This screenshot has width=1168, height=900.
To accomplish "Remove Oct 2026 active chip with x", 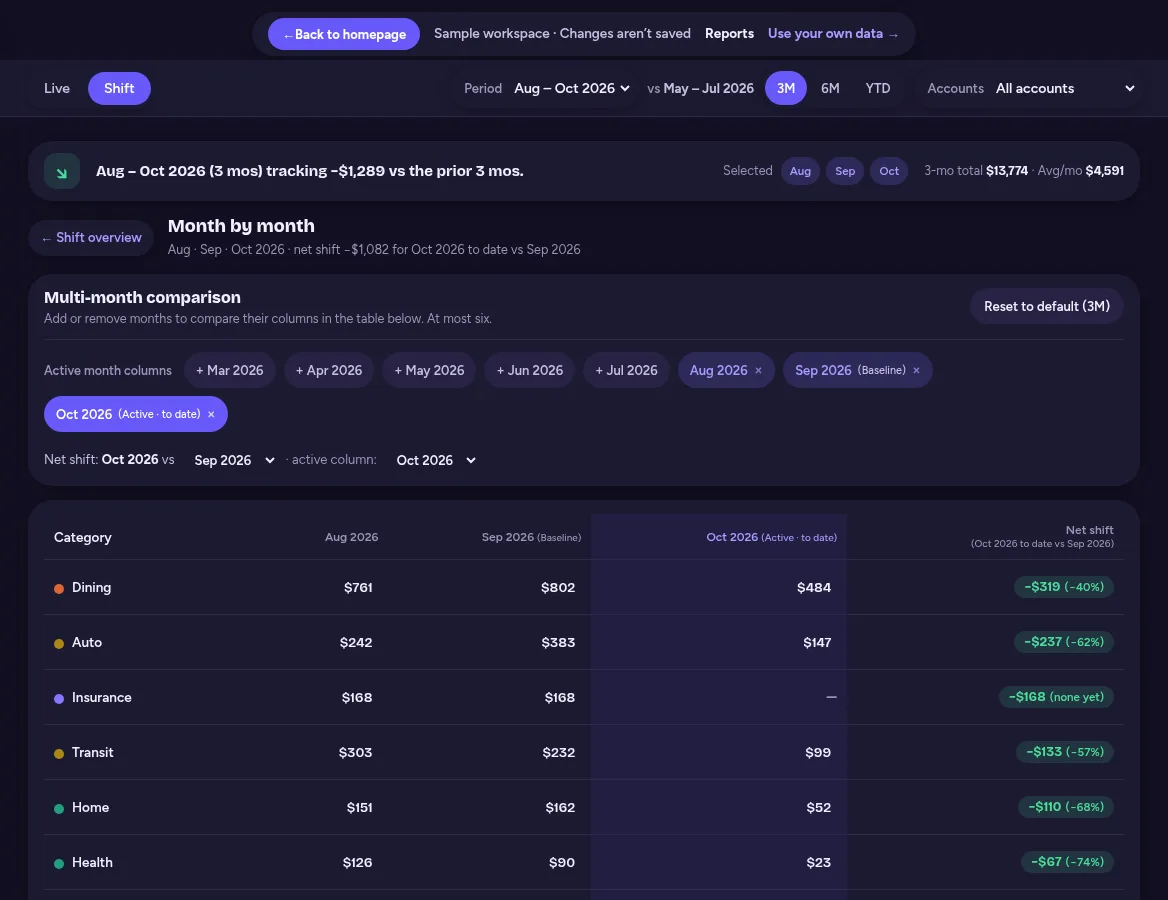I will tap(212, 414).
